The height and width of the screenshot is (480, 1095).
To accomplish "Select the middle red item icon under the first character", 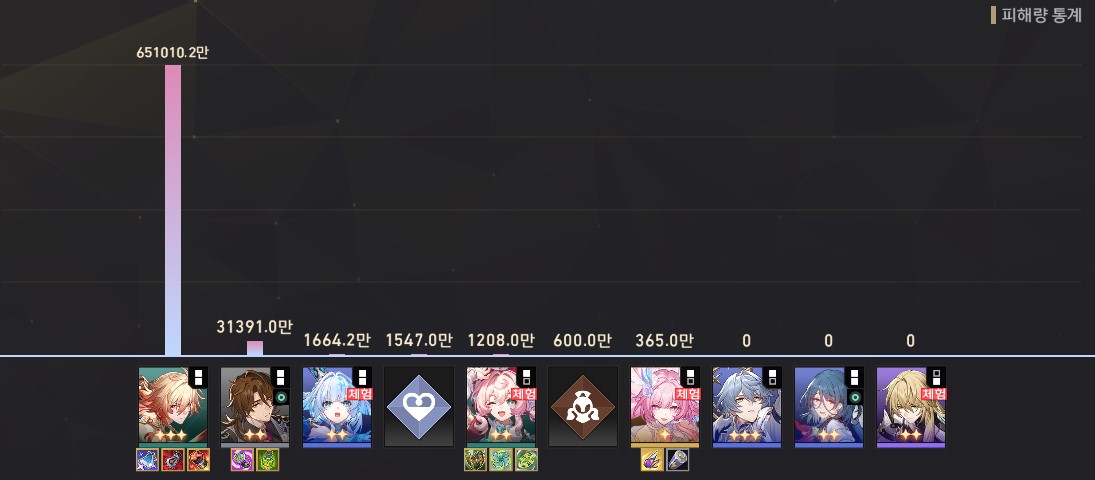I will click(172, 460).
